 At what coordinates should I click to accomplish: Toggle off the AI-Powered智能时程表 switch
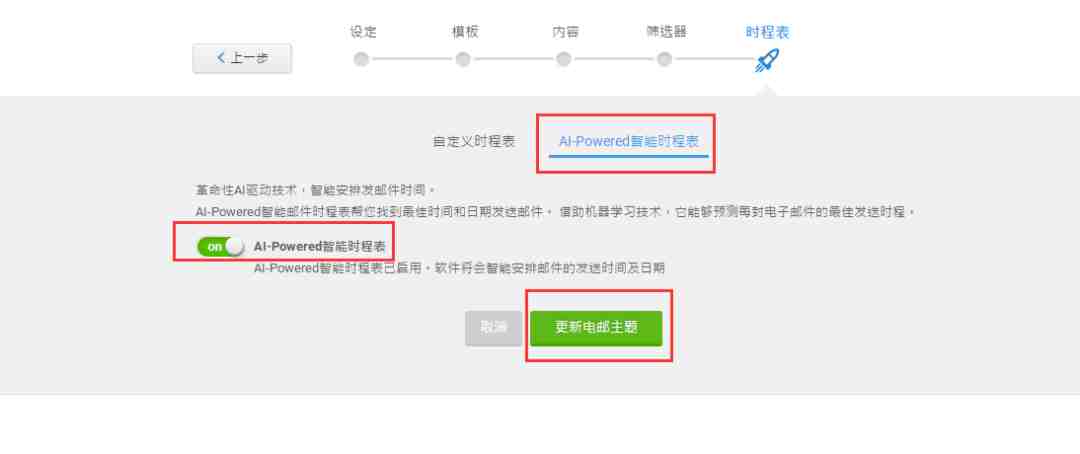pyautogui.click(x=220, y=247)
